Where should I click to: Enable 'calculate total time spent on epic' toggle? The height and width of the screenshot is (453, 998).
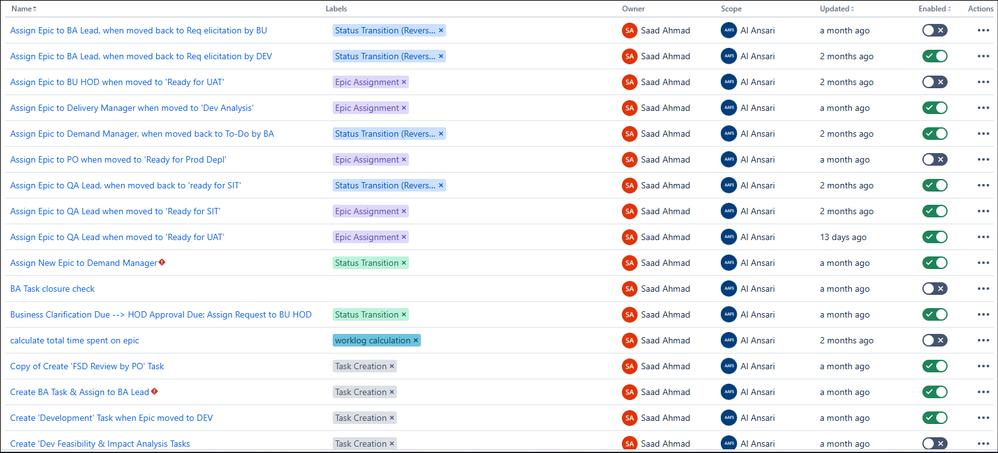pyautogui.click(x=934, y=340)
